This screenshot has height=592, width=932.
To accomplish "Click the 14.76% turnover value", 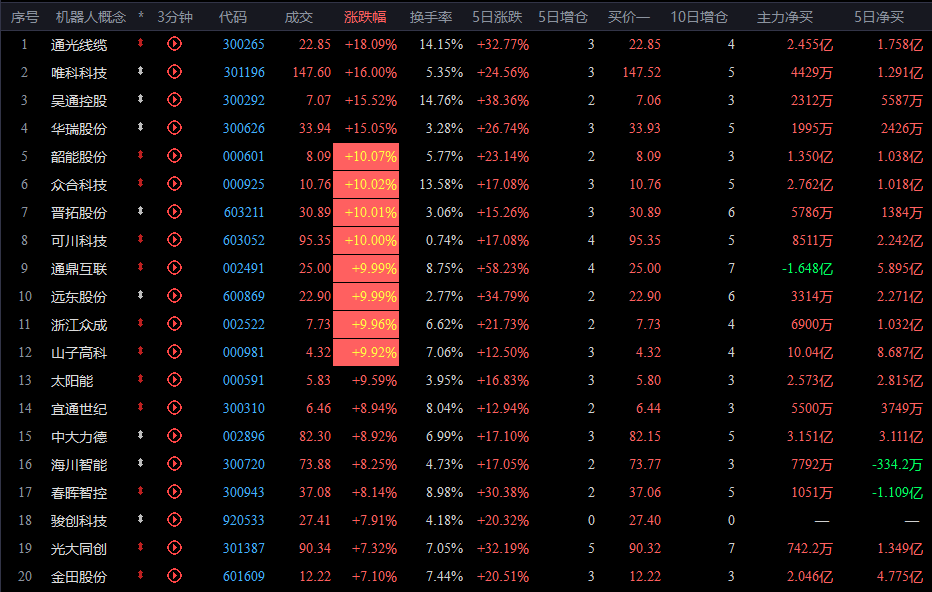I will (441, 100).
